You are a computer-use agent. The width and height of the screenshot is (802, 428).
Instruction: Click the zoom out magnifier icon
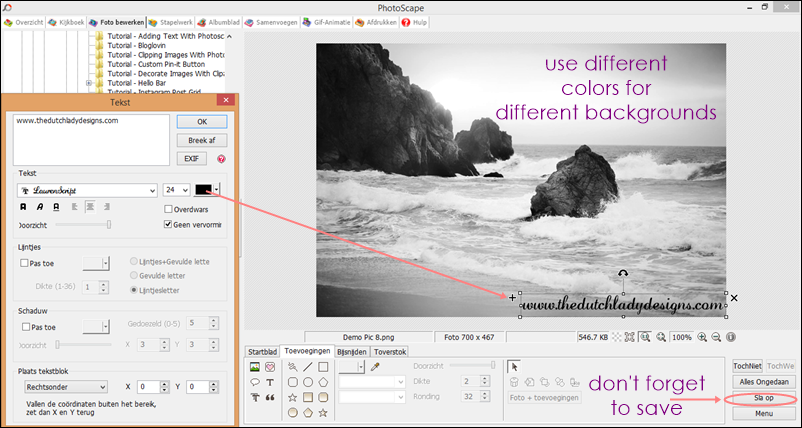pyautogui.click(x=716, y=337)
